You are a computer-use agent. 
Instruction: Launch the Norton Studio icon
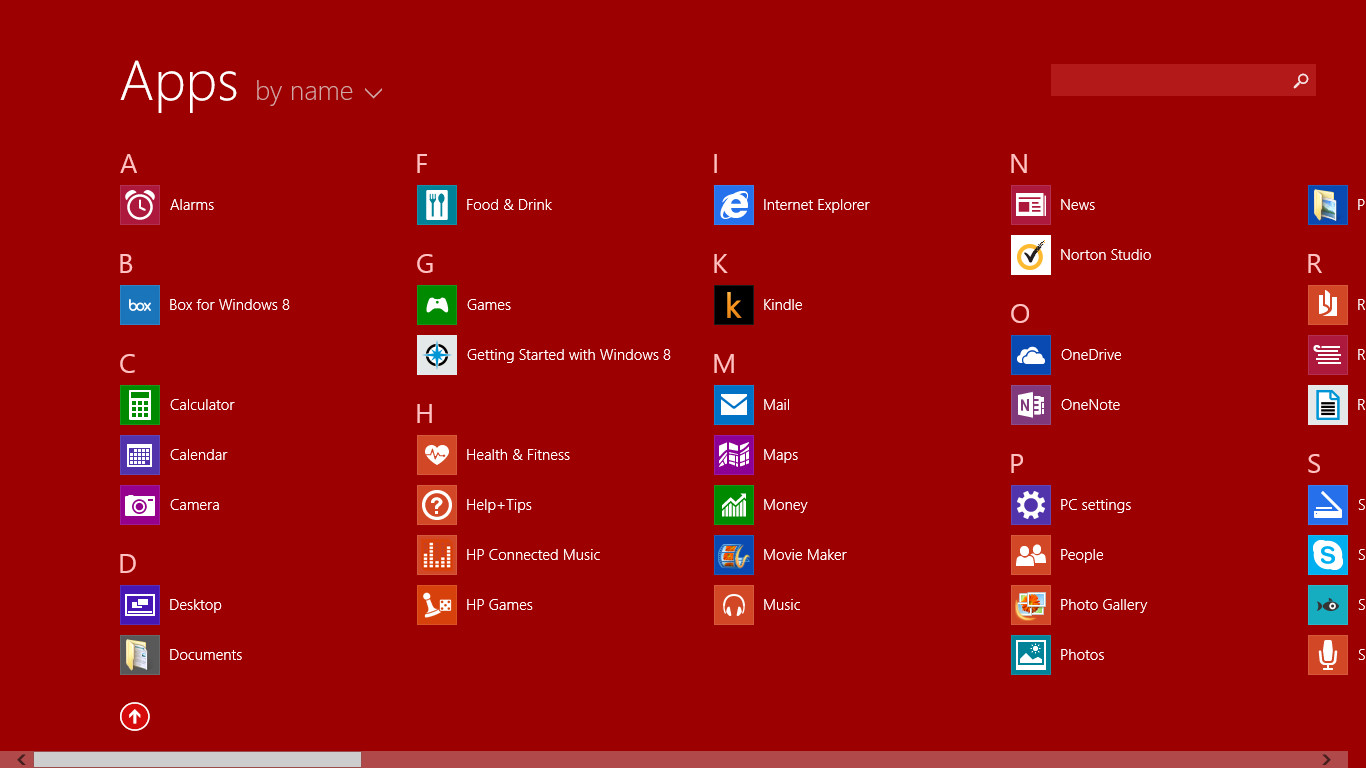pyautogui.click(x=1031, y=255)
